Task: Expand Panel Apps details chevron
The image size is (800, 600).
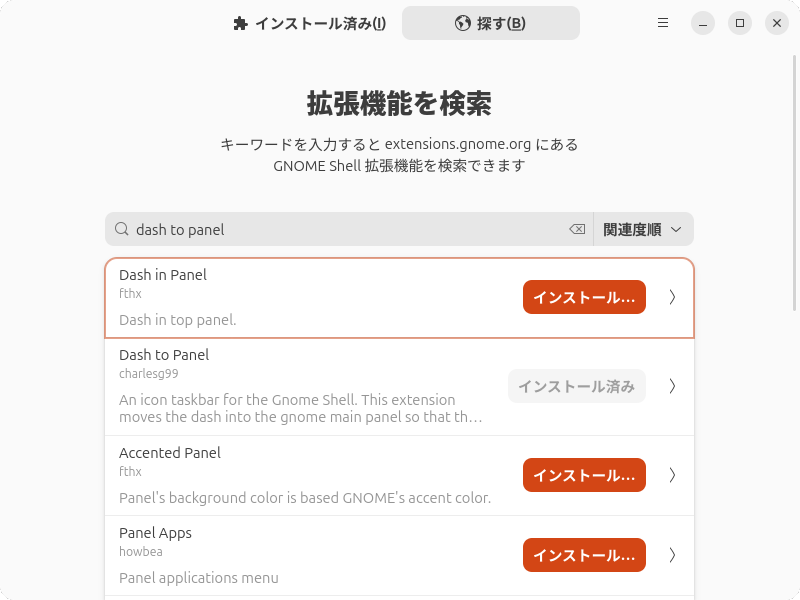Action: 673,555
